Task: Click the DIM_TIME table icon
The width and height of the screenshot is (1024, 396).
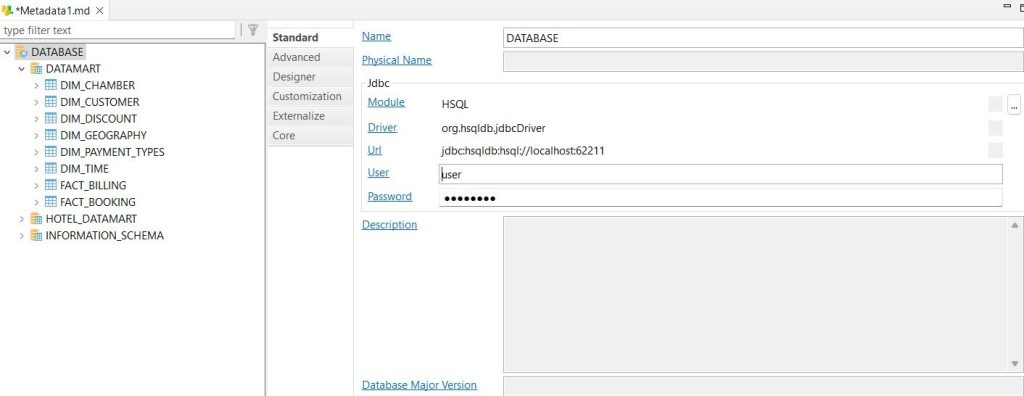Action: 51,169
